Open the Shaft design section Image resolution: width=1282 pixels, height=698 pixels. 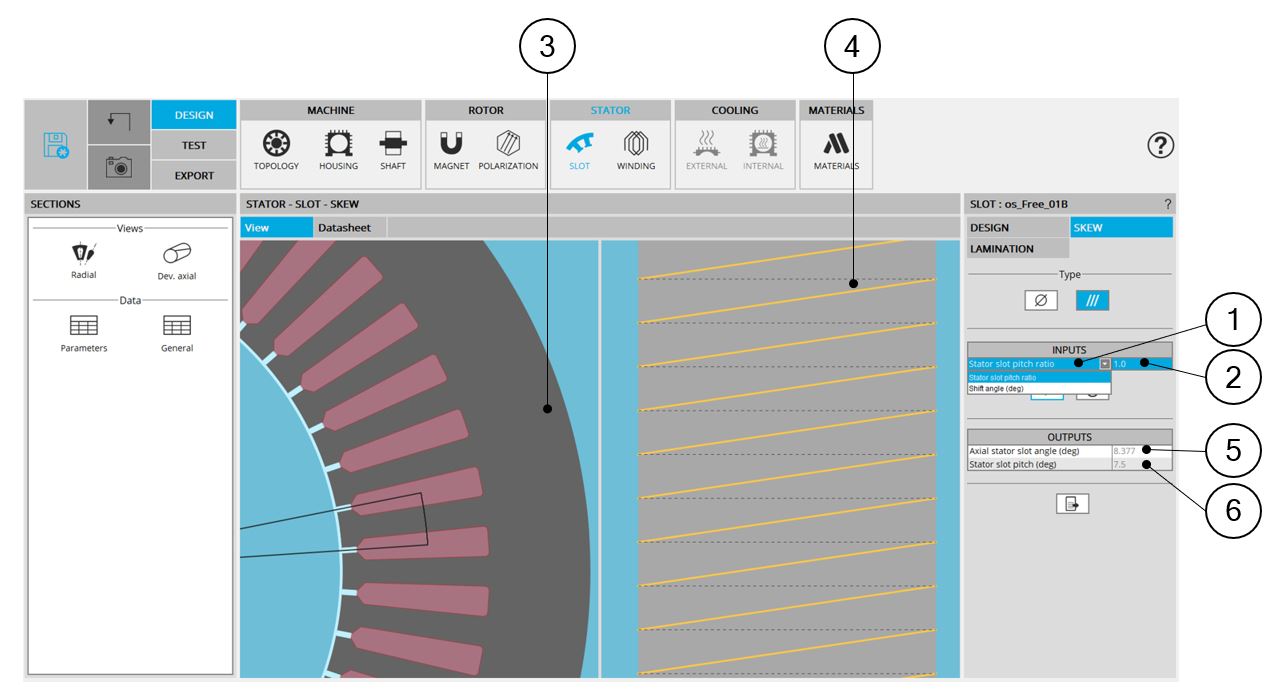[393, 148]
